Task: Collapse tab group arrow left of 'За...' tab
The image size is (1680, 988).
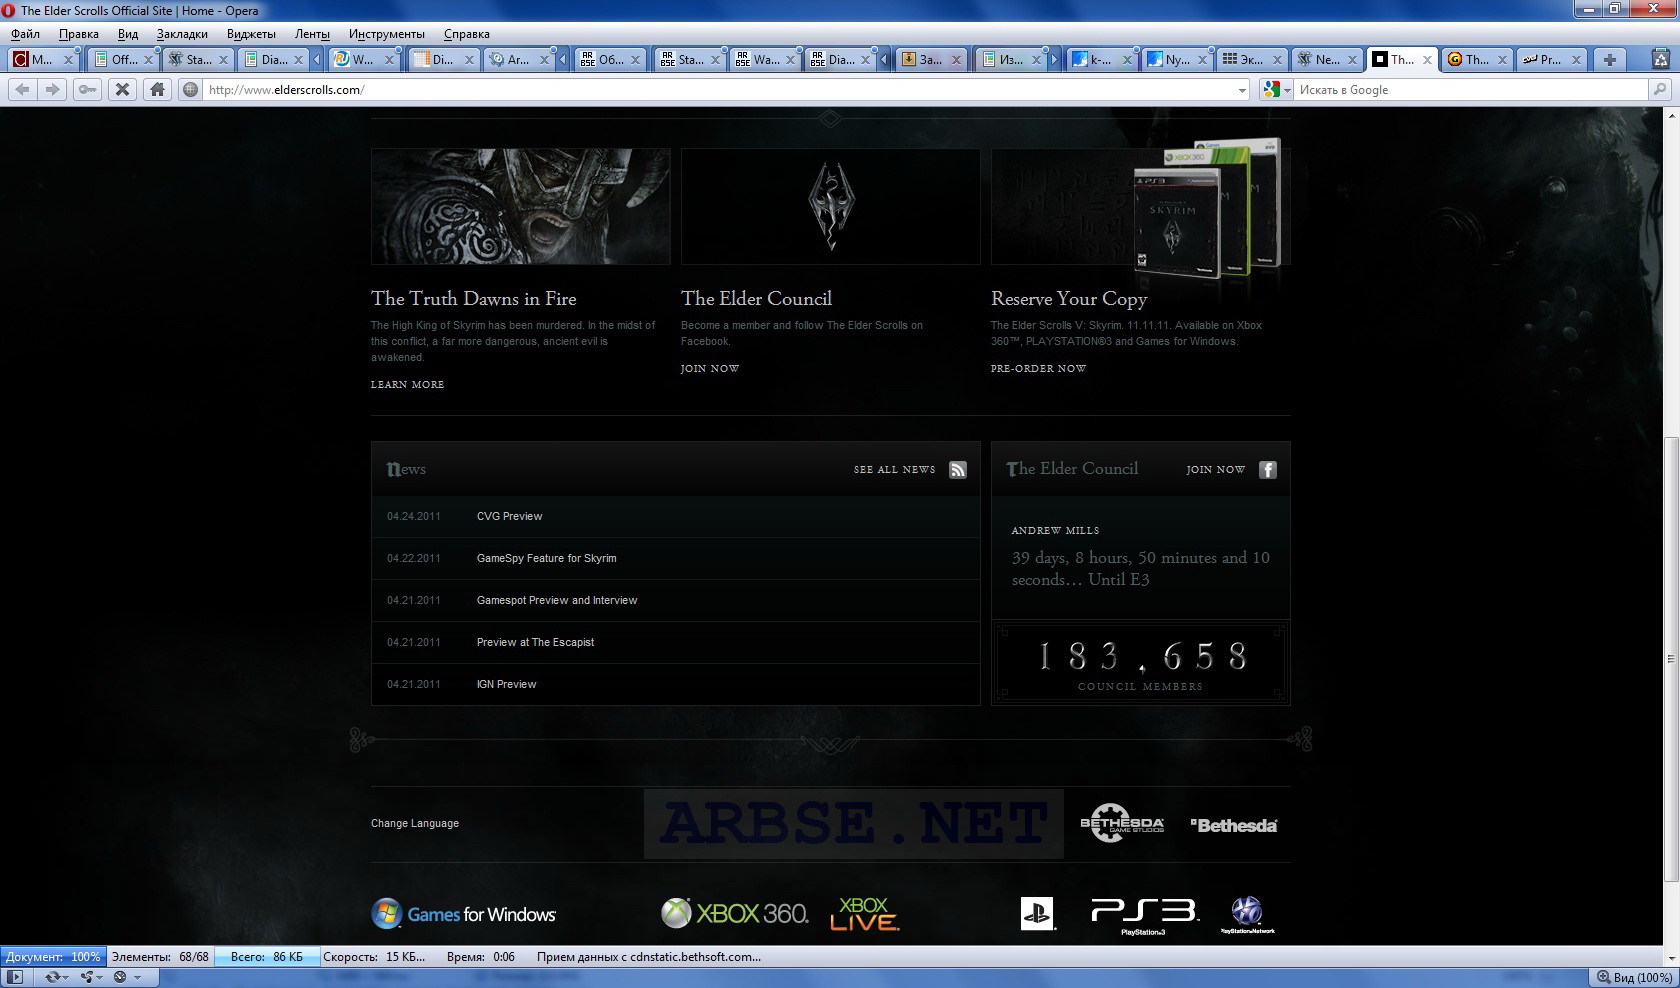Action: pos(884,59)
